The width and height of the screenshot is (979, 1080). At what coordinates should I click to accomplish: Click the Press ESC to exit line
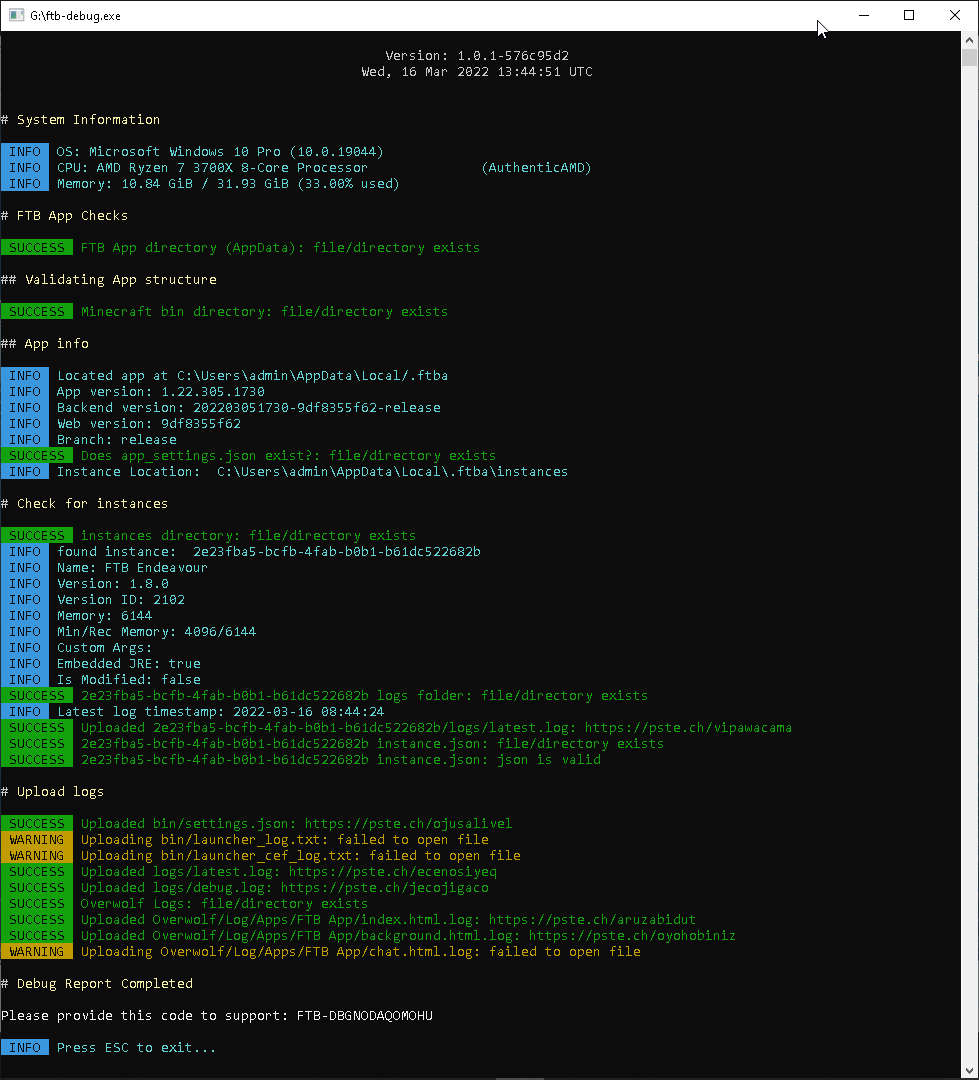pos(109,1047)
